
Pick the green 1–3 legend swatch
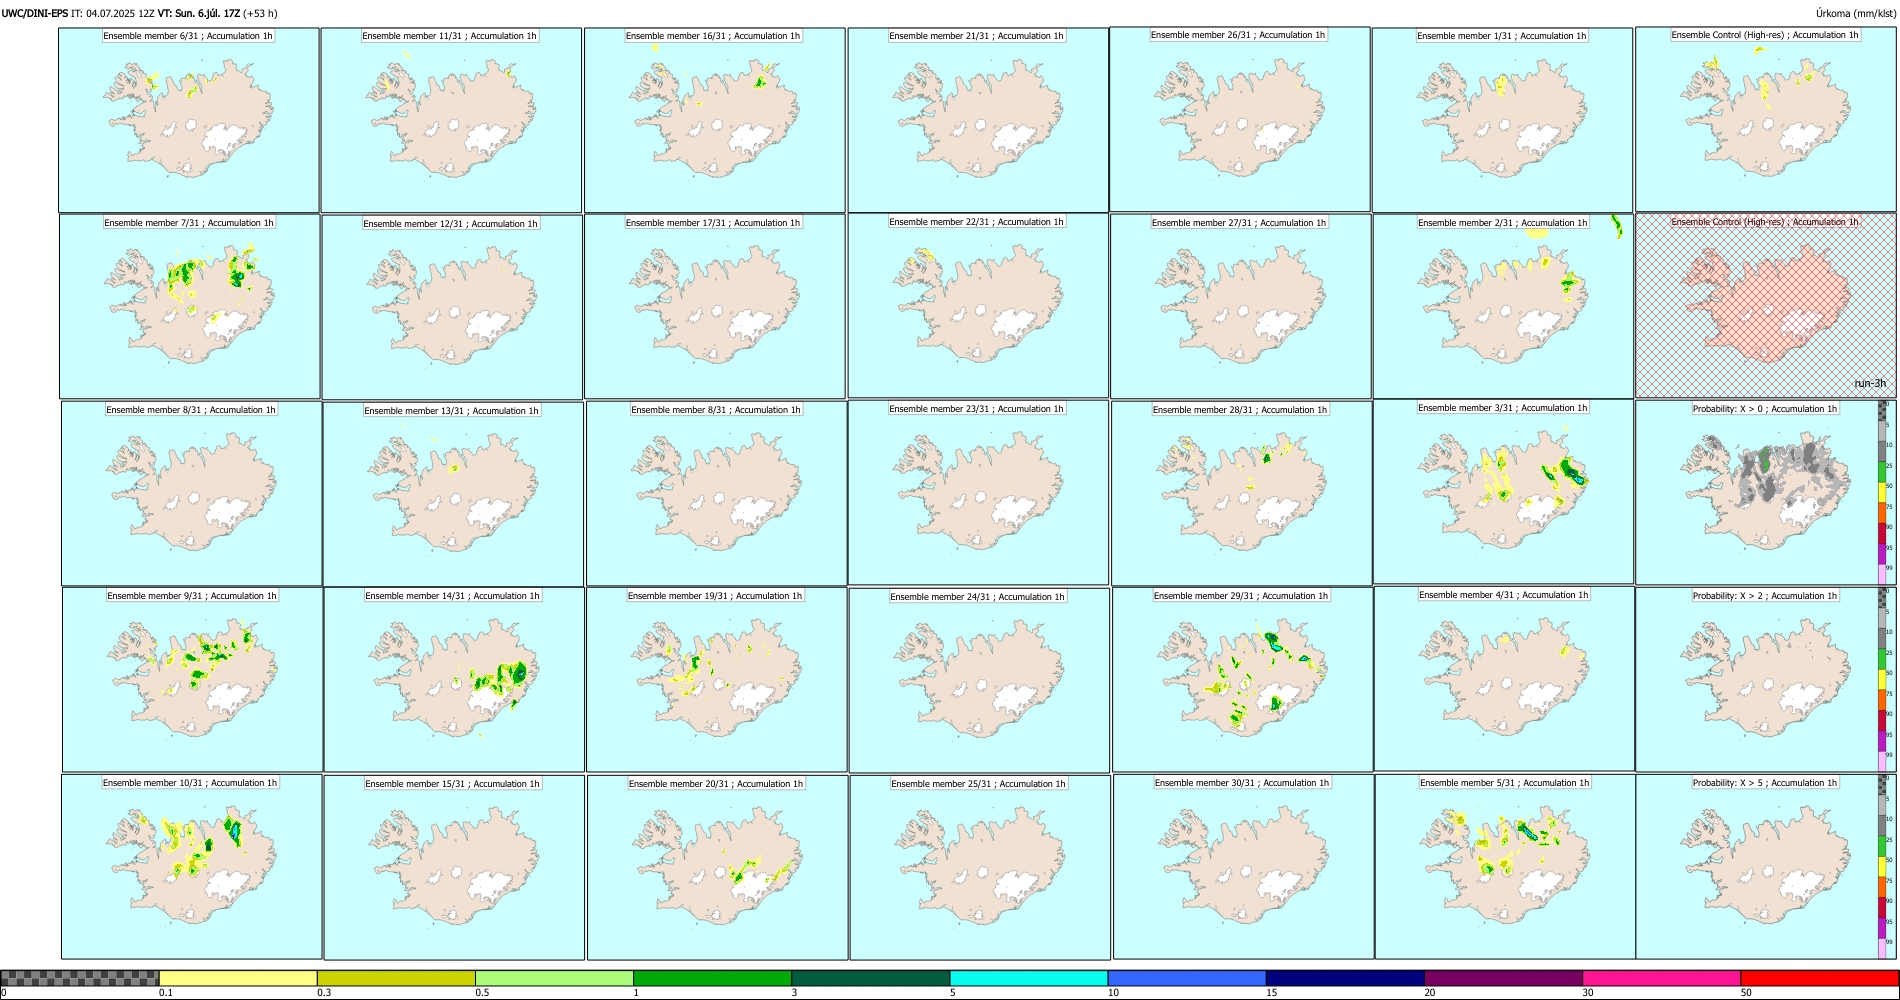coord(712,978)
